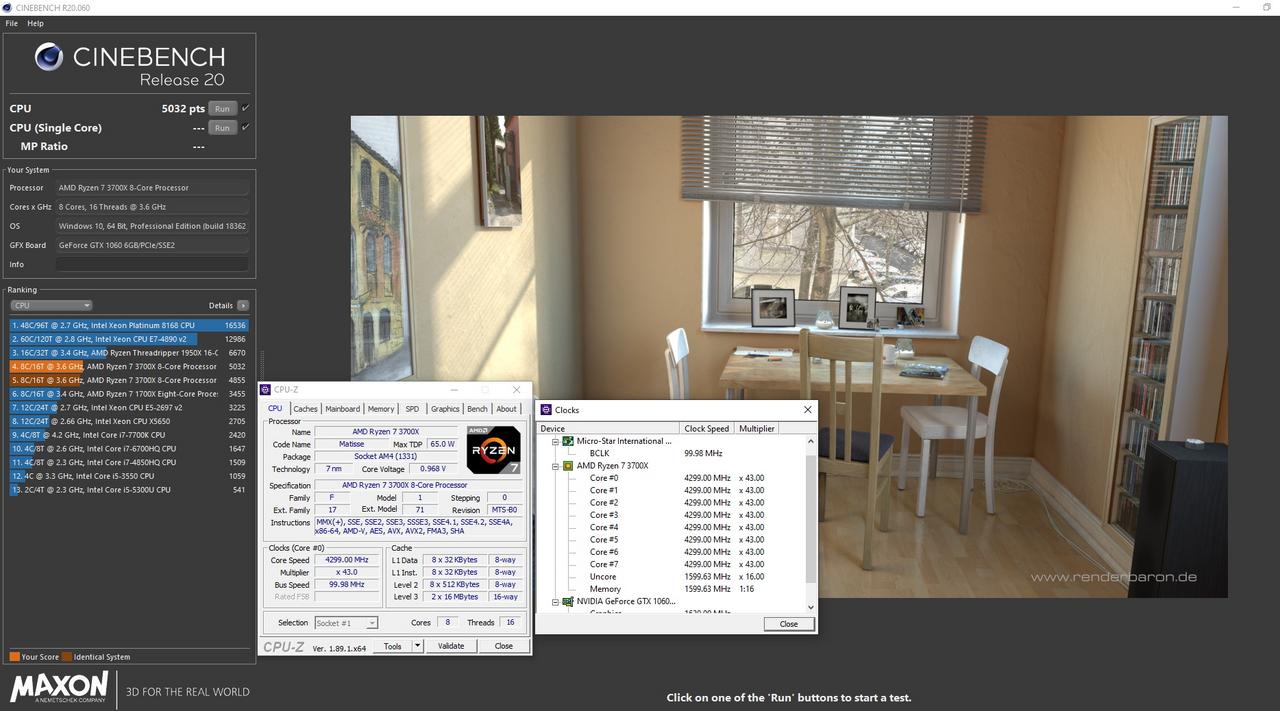The image size is (1280, 711).
Task: Select Intel Xeon Platinum 8168 ranking row
Action: (x=129, y=325)
